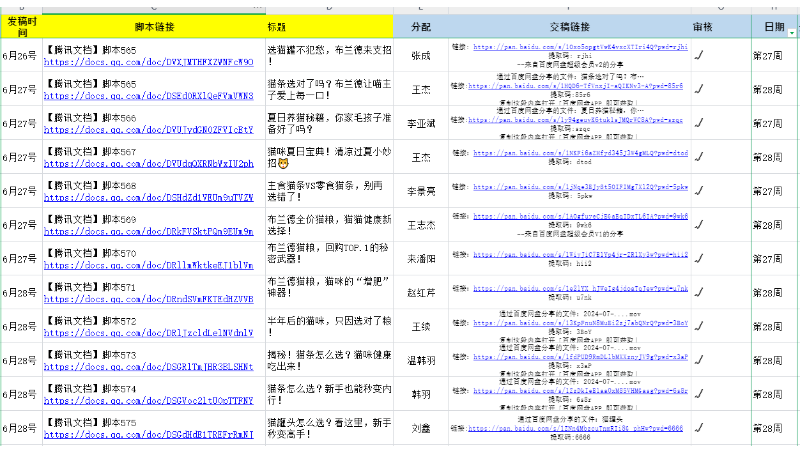Select assignee cell 刘鑫
The width and height of the screenshot is (800, 453).
pyautogui.click(x=421, y=429)
